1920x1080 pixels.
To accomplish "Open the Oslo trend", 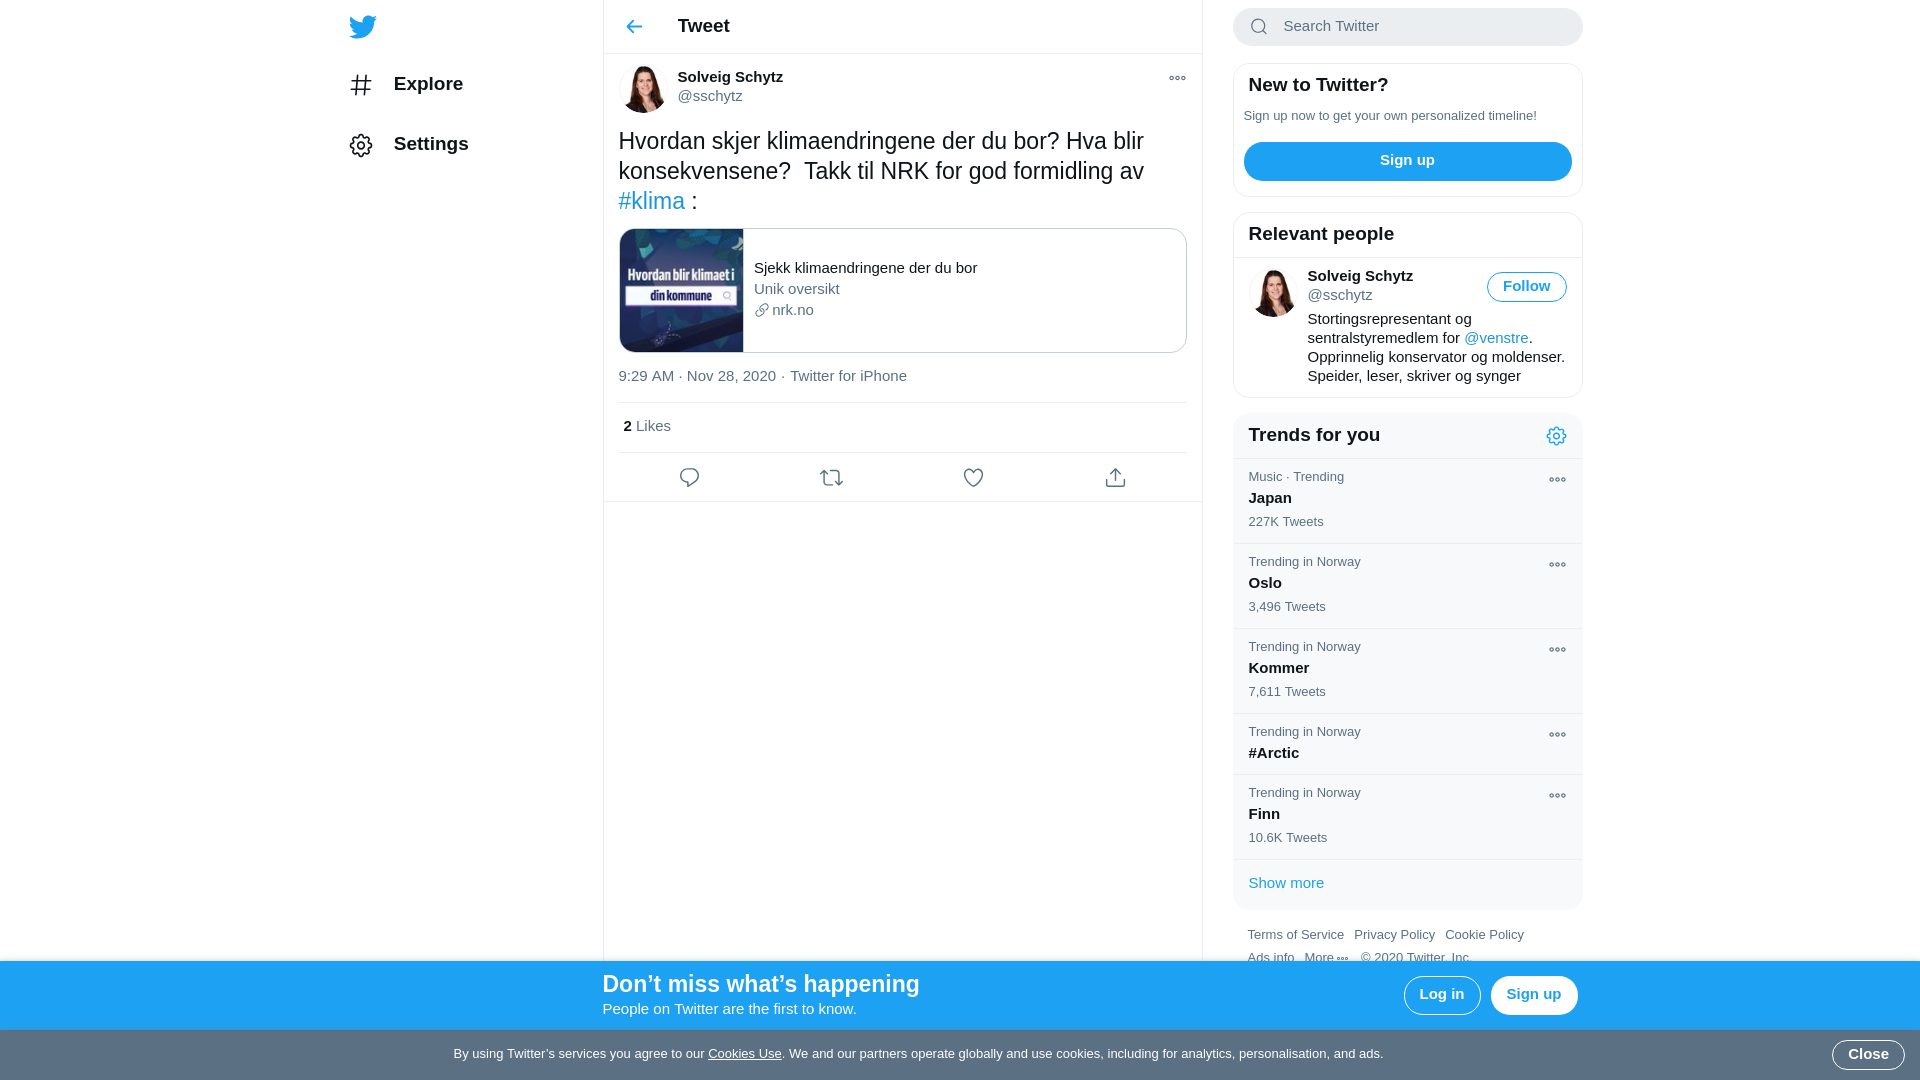I will pos(1407,586).
